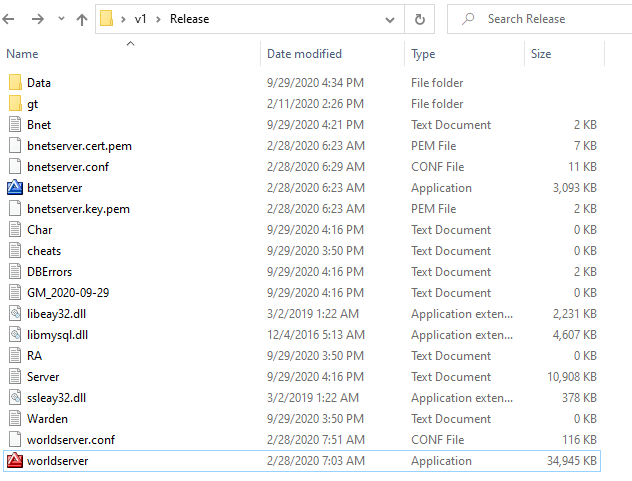632x481 pixels.
Task: Select the Warden text document icon
Action: tap(15, 418)
